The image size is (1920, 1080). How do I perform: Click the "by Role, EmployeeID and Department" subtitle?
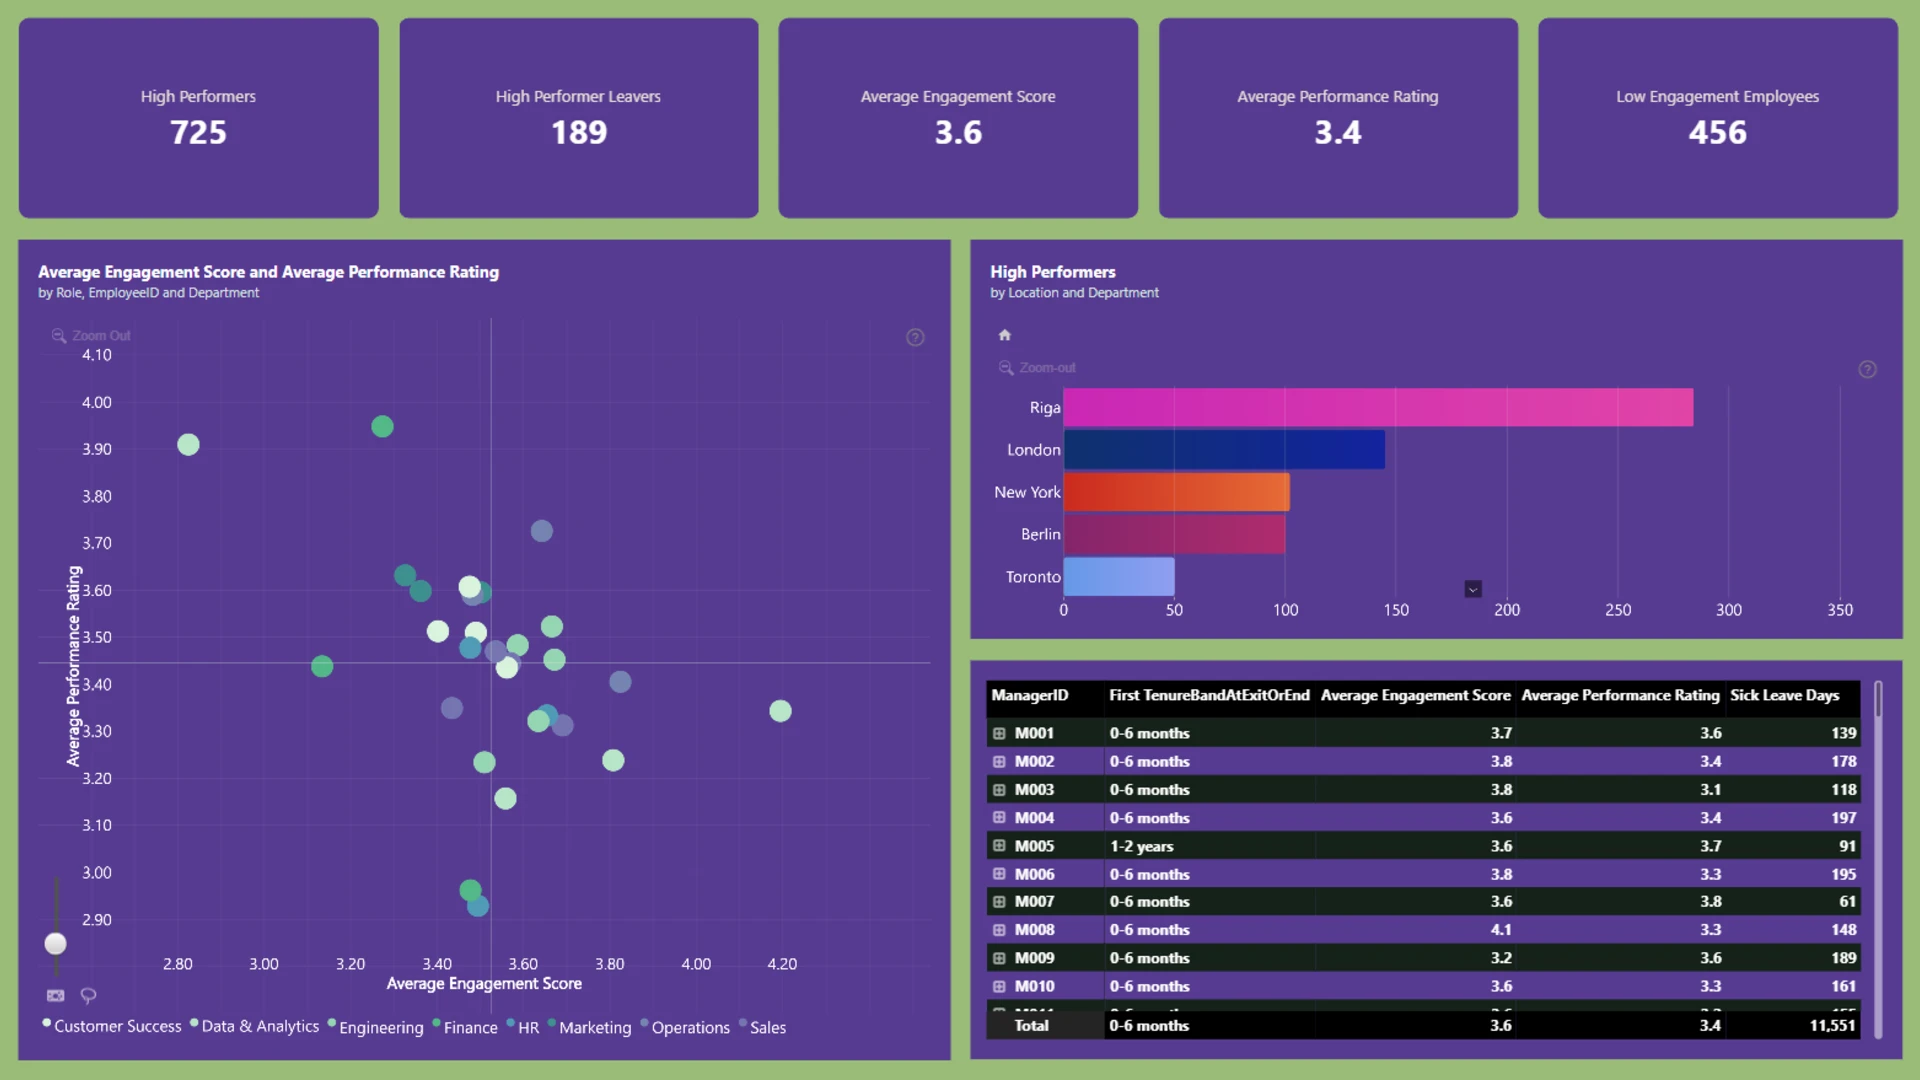(x=148, y=293)
